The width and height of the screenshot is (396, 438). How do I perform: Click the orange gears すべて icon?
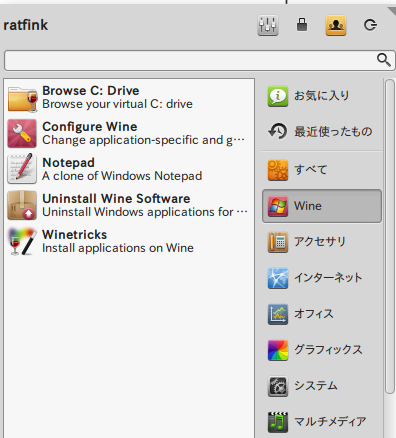point(278,170)
